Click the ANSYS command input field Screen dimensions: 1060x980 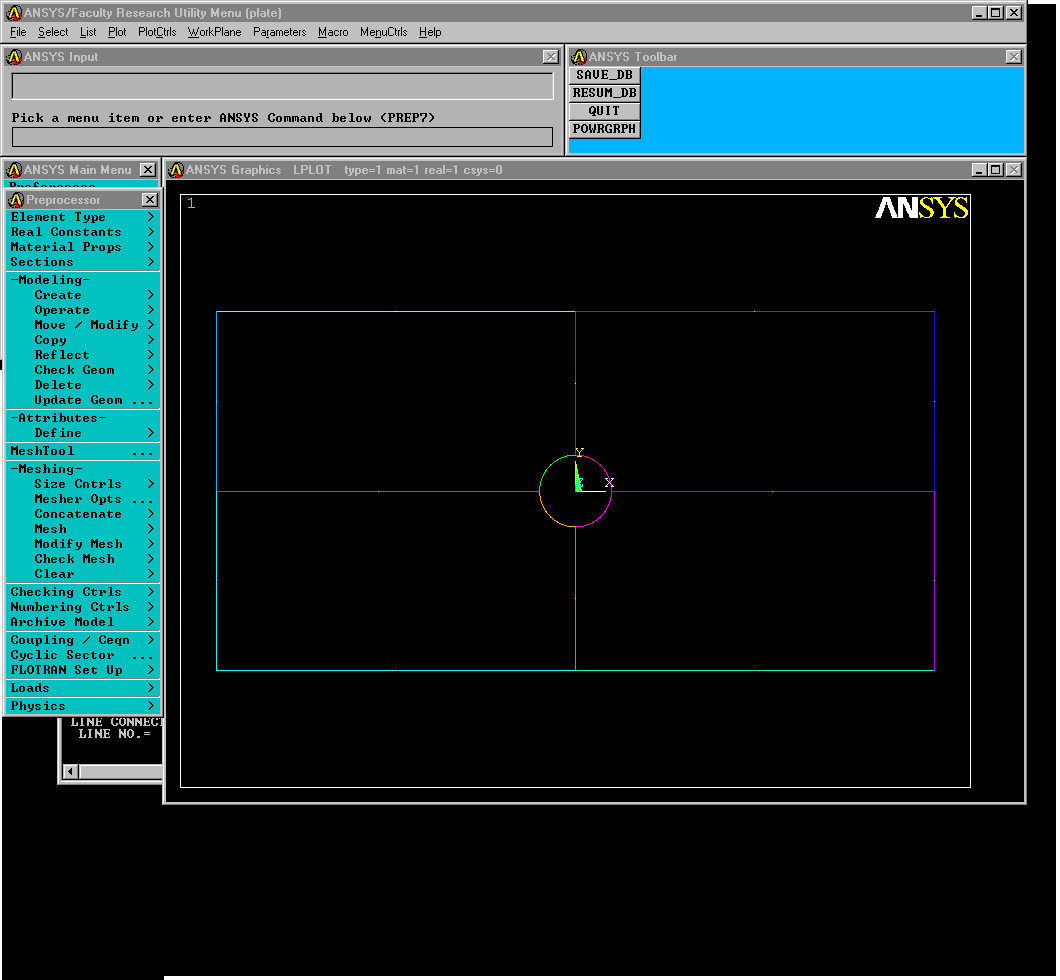(282, 137)
